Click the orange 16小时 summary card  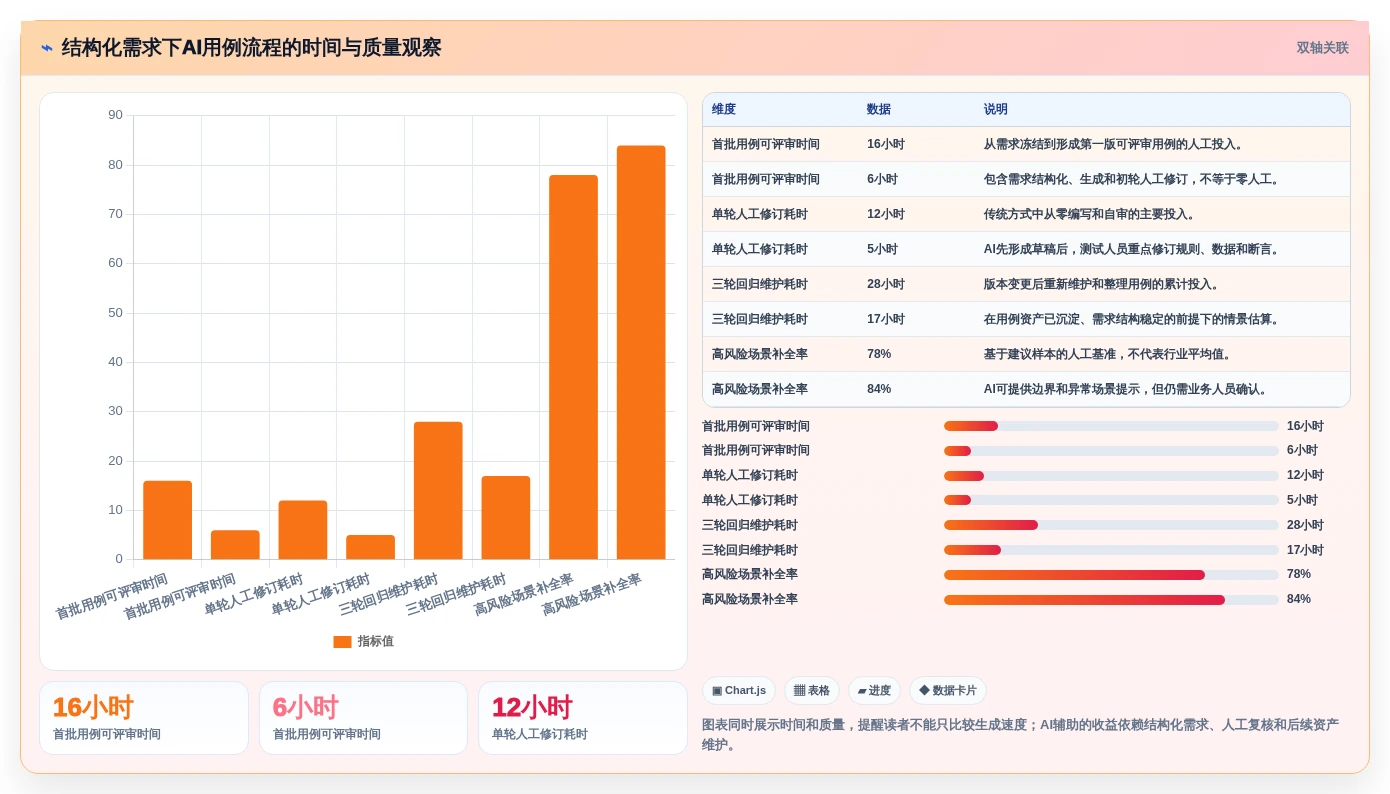pyautogui.click(x=144, y=718)
